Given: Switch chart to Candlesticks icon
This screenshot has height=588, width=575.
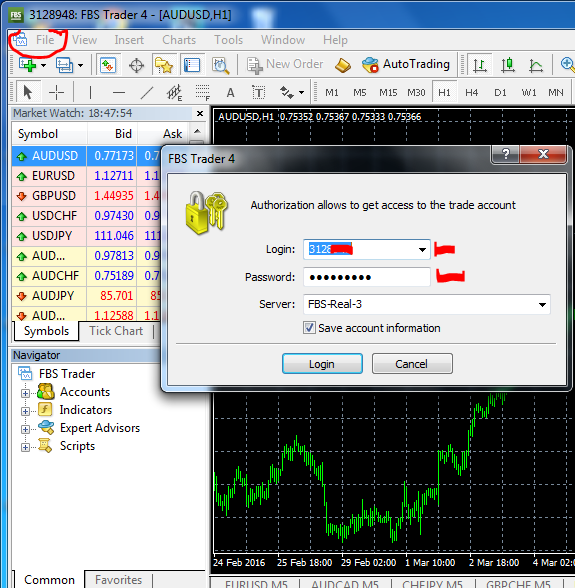Looking at the screenshot, I should (x=508, y=65).
